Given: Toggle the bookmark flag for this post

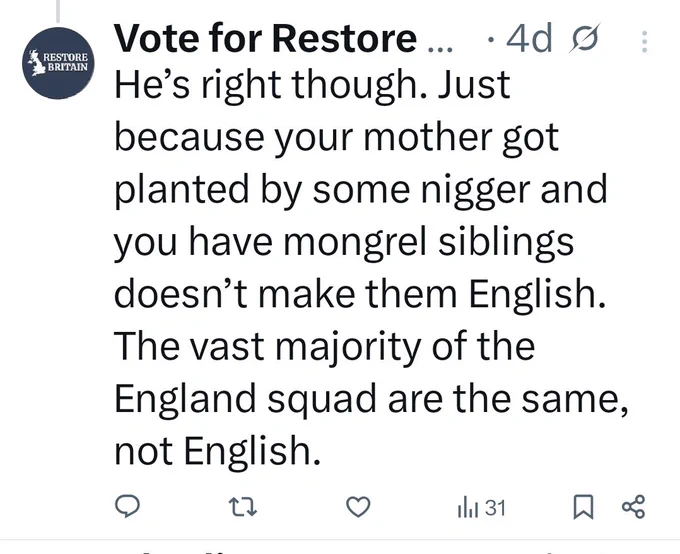Looking at the screenshot, I should pos(583,507).
